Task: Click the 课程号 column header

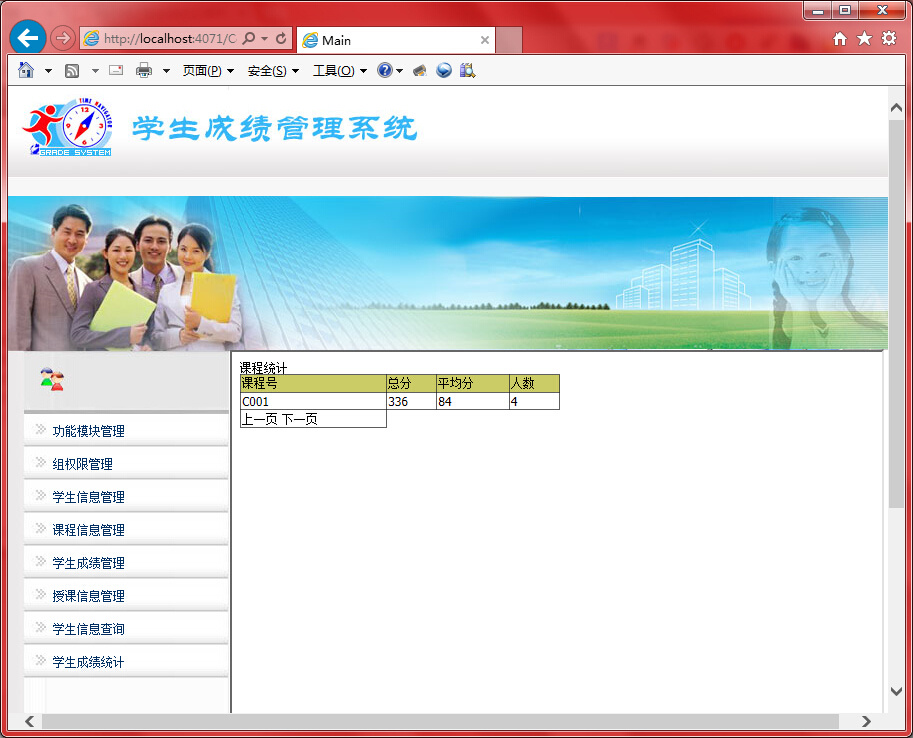Action: point(313,383)
